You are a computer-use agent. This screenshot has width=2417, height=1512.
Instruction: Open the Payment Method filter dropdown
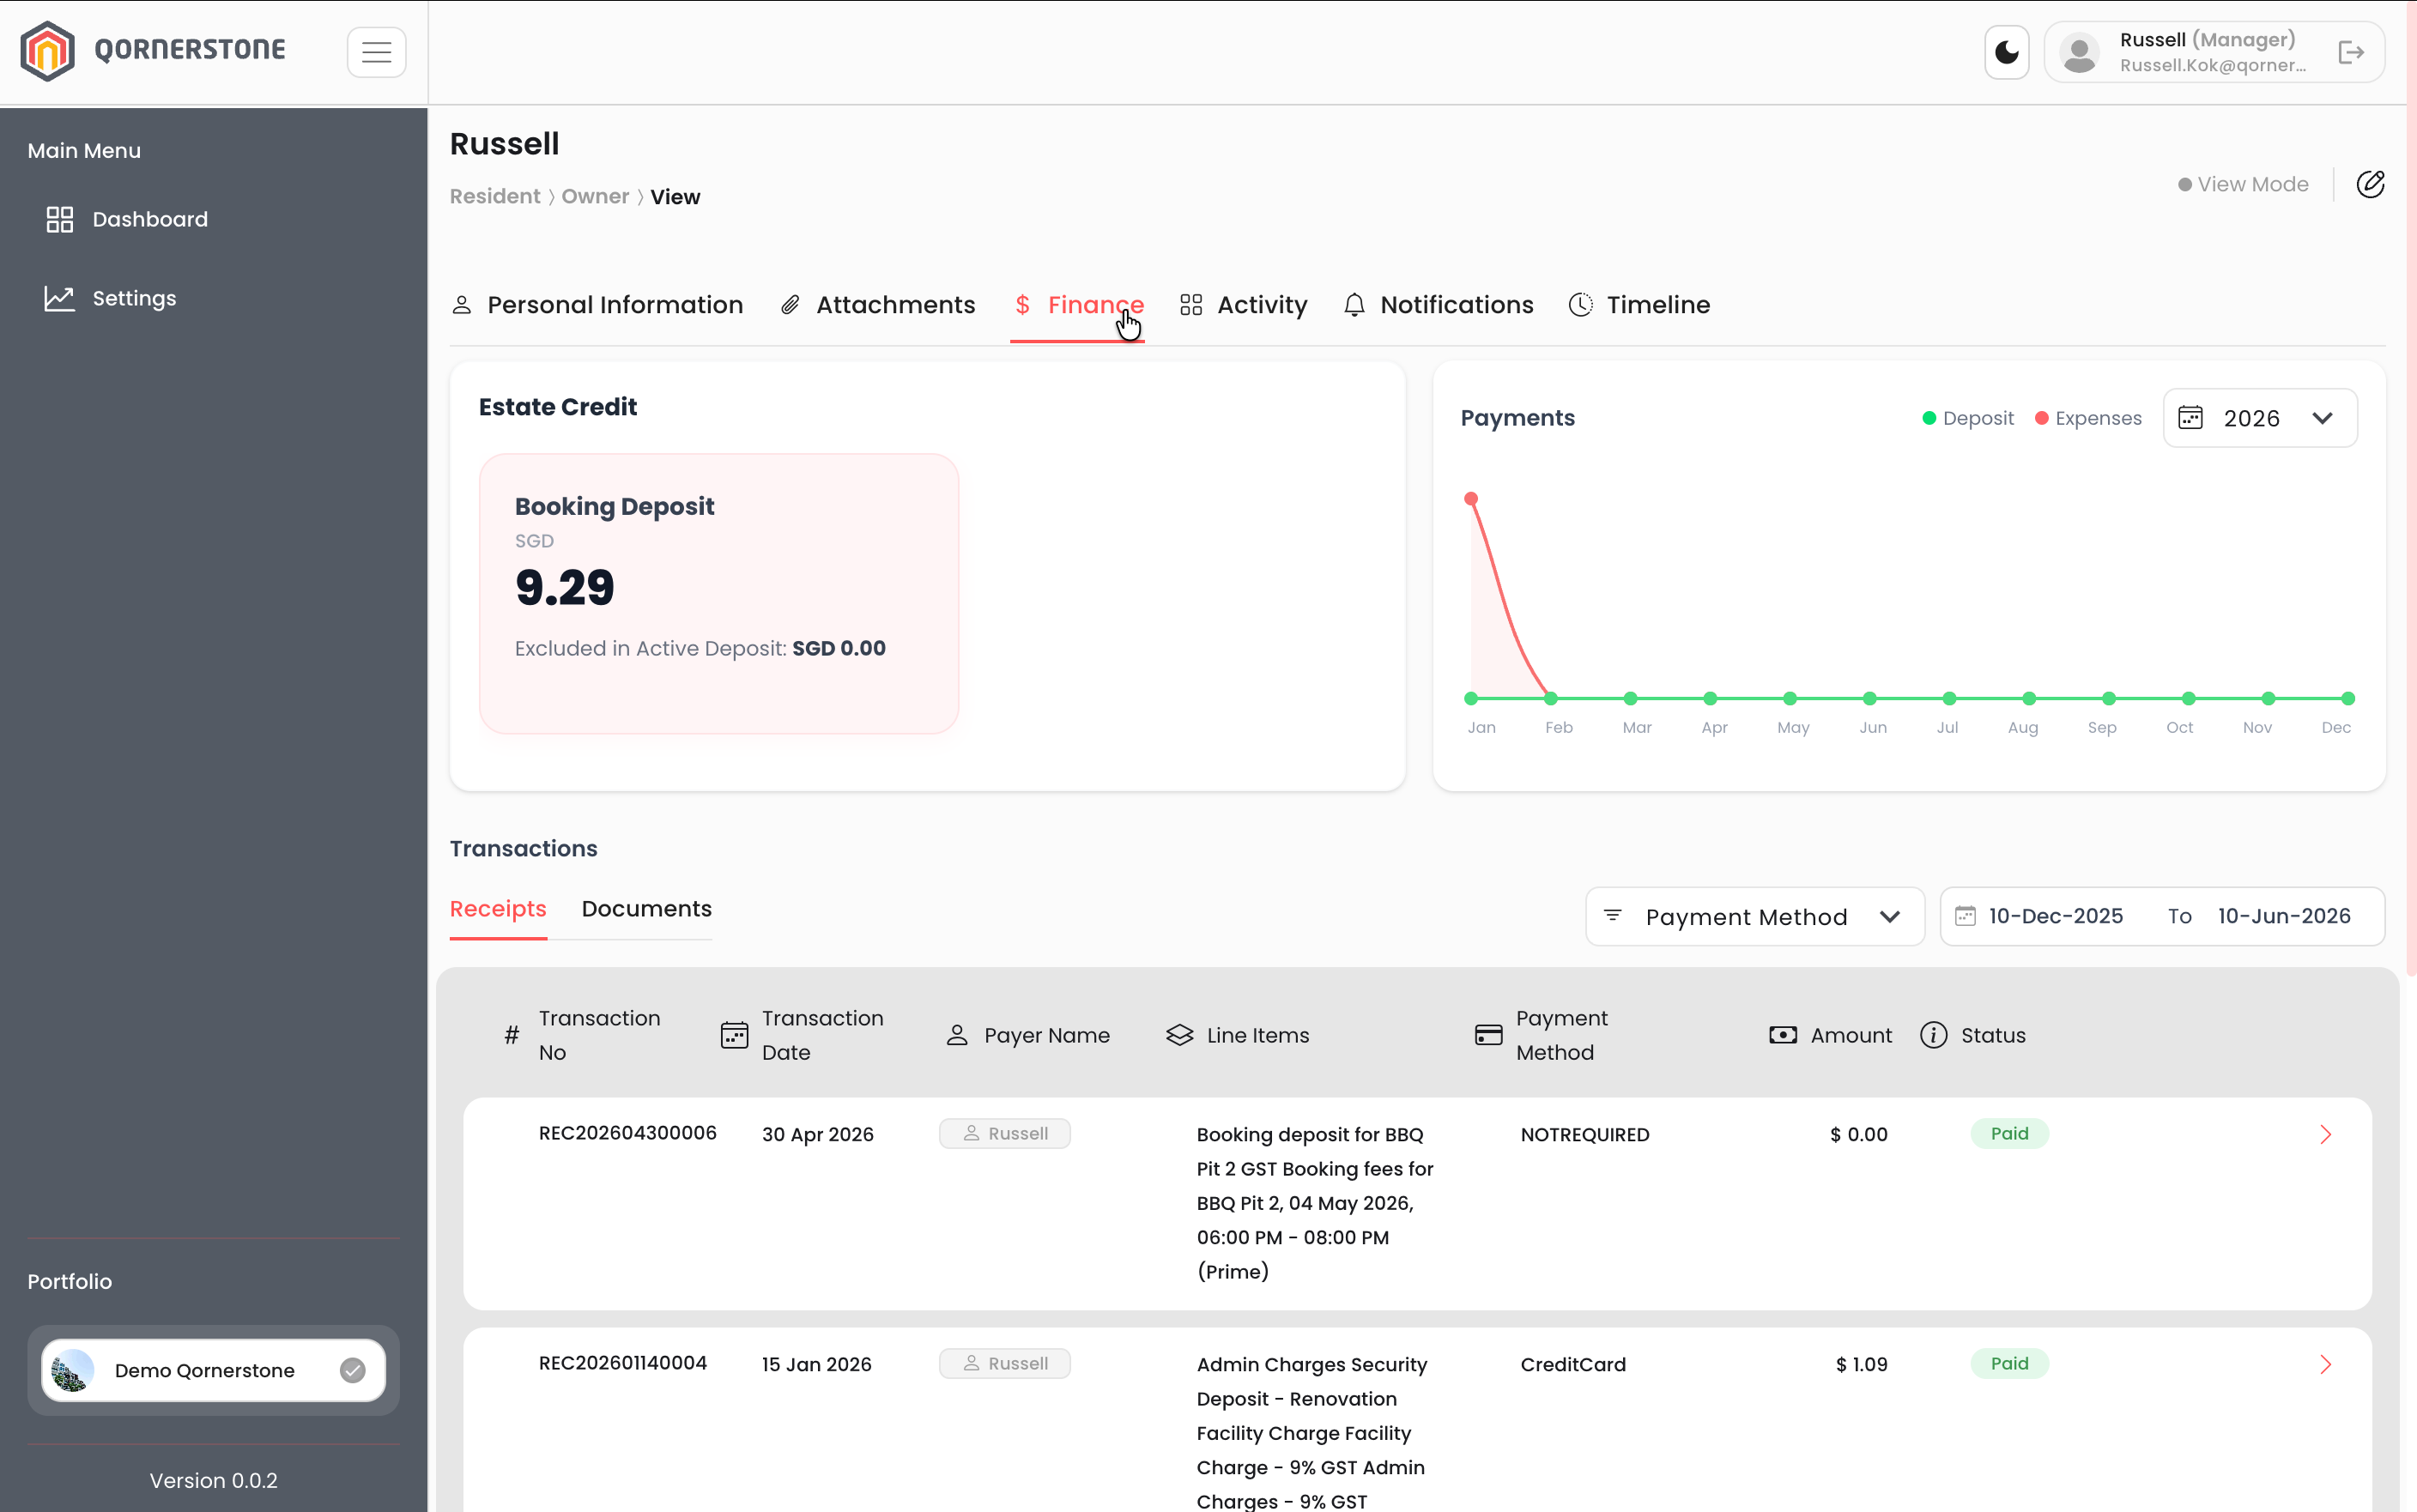click(x=1754, y=916)
